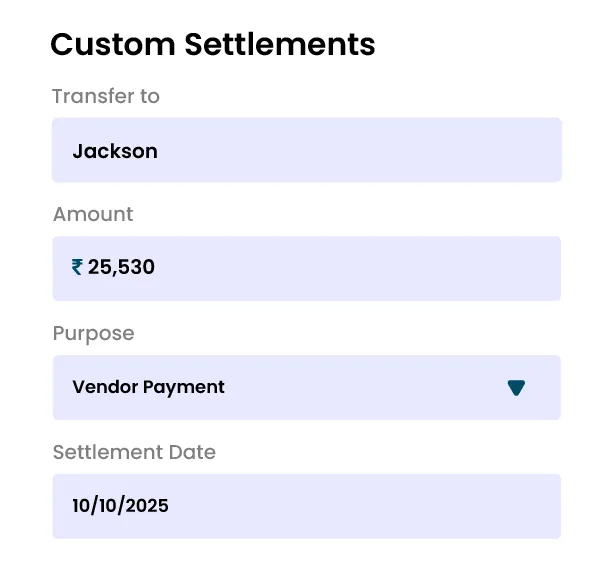The height and width of the screenshot is (572, 603).
Task: Click the Custom Settlements heading
Action: tap(213, 44)
